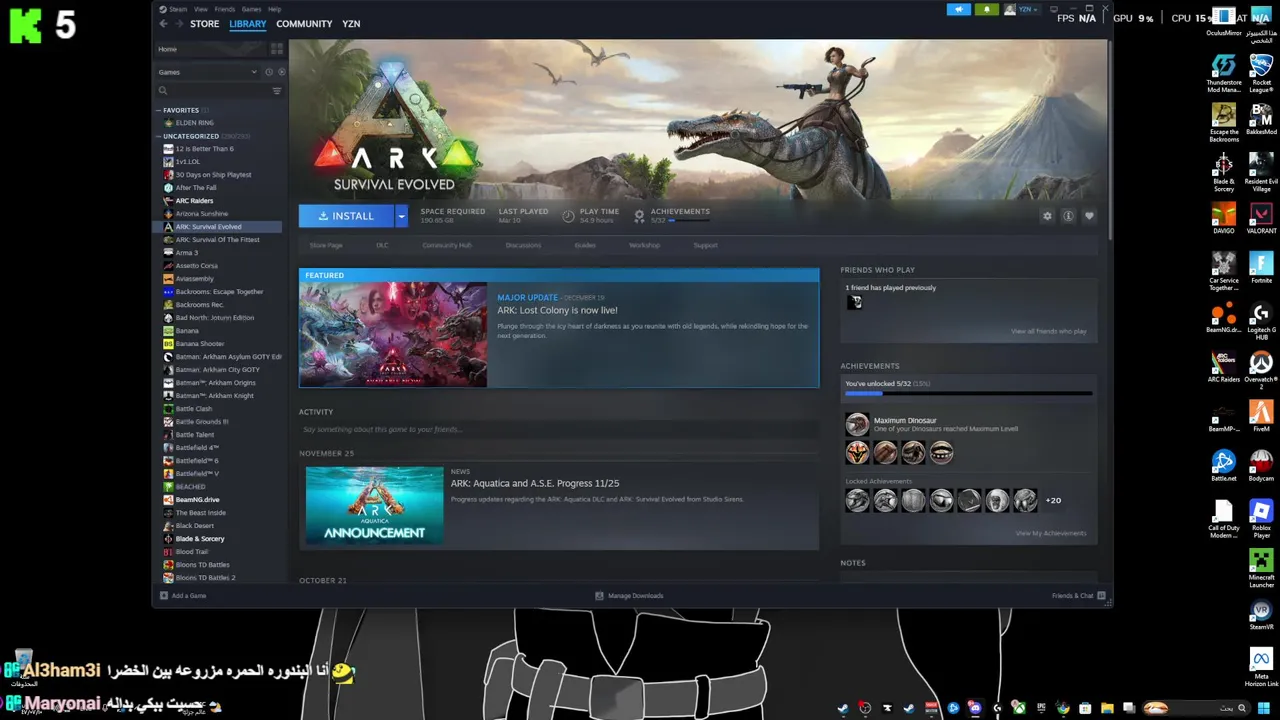The height and width of the screenshot is (720, 1280).
Task: Click Add a Game
Action: [183, 595]
